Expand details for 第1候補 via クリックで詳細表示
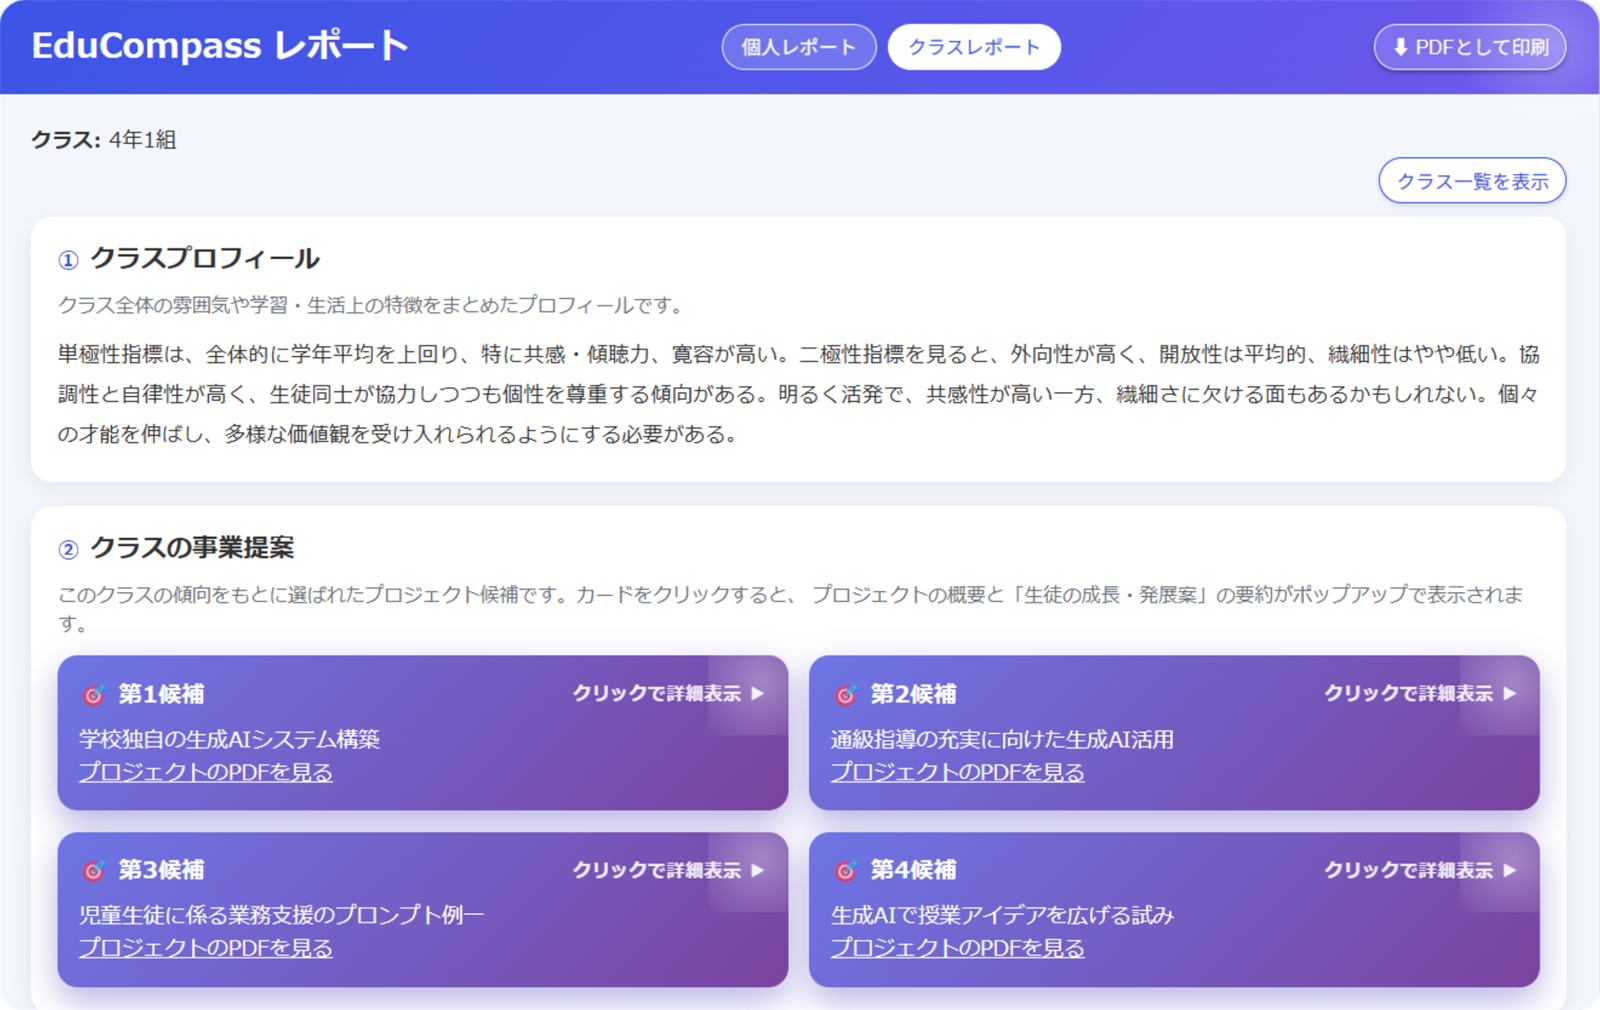This screenshot has width=1600, height=1010. tap(668, 693)
